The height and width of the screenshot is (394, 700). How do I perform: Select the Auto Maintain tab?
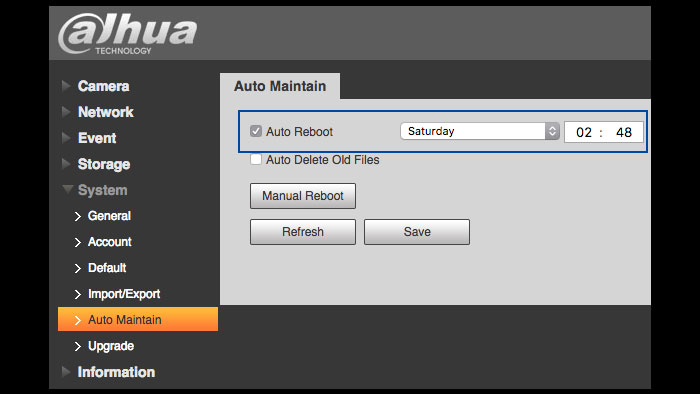click(x=280, y=86)
